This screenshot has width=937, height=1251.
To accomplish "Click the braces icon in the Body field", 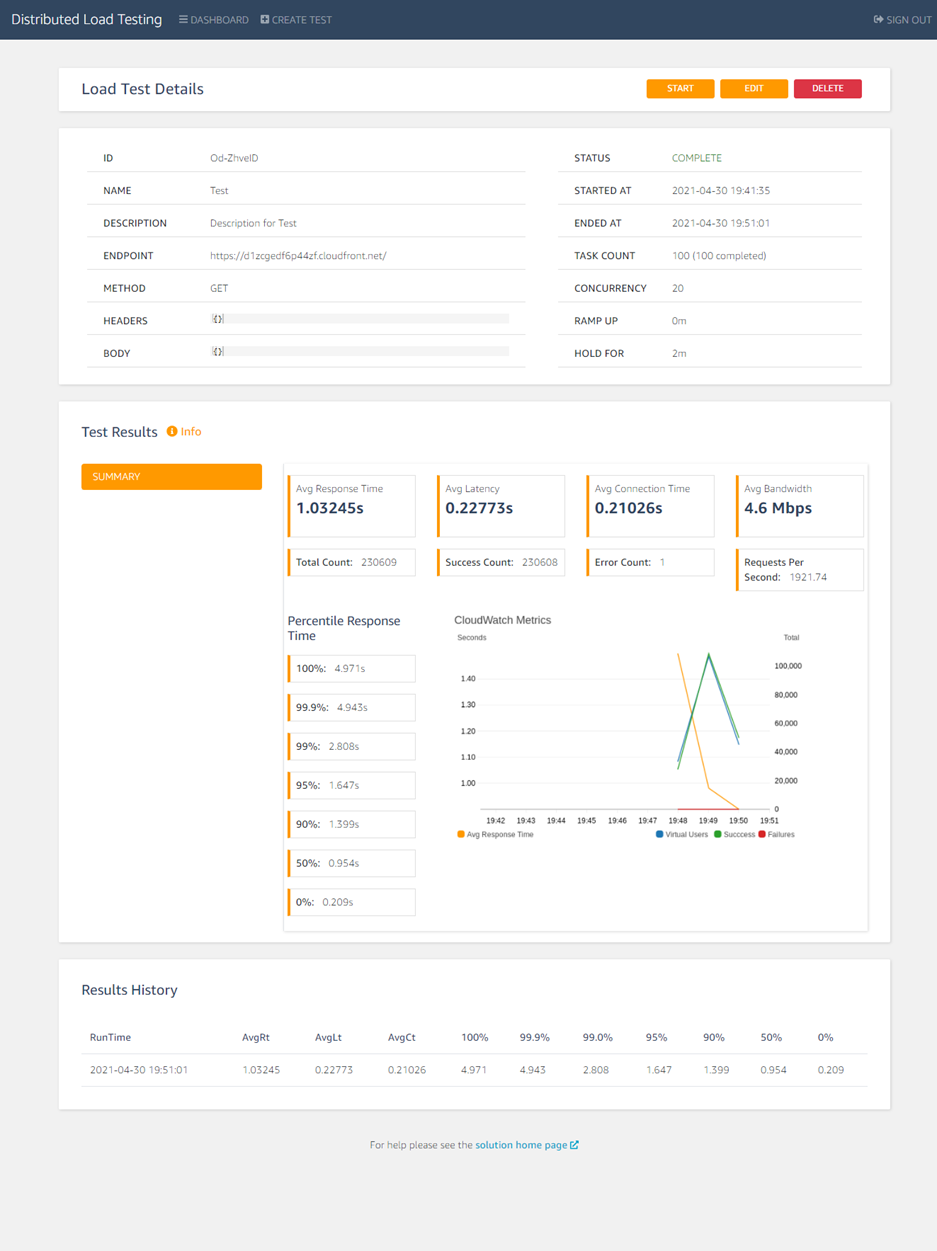I will pos(217,352).
